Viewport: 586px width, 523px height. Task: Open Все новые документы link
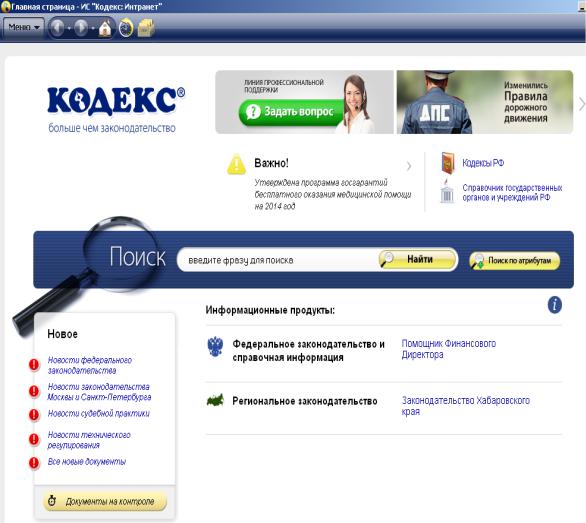coord(87,461)
